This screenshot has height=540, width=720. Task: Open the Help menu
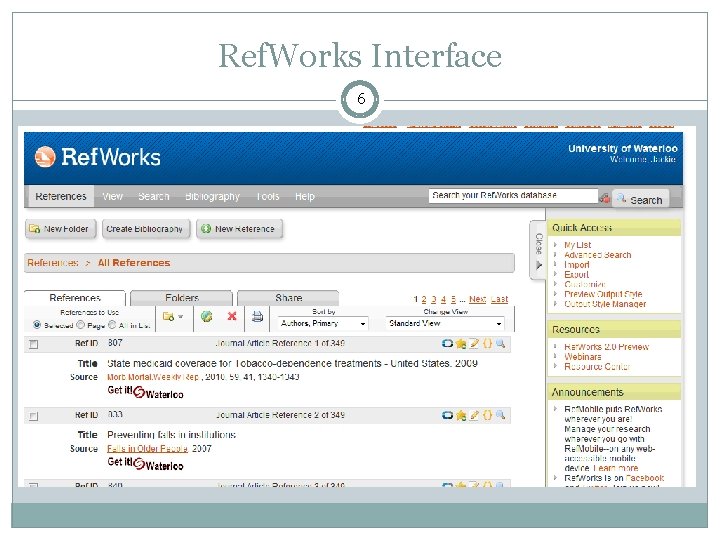tap(305, 197)
